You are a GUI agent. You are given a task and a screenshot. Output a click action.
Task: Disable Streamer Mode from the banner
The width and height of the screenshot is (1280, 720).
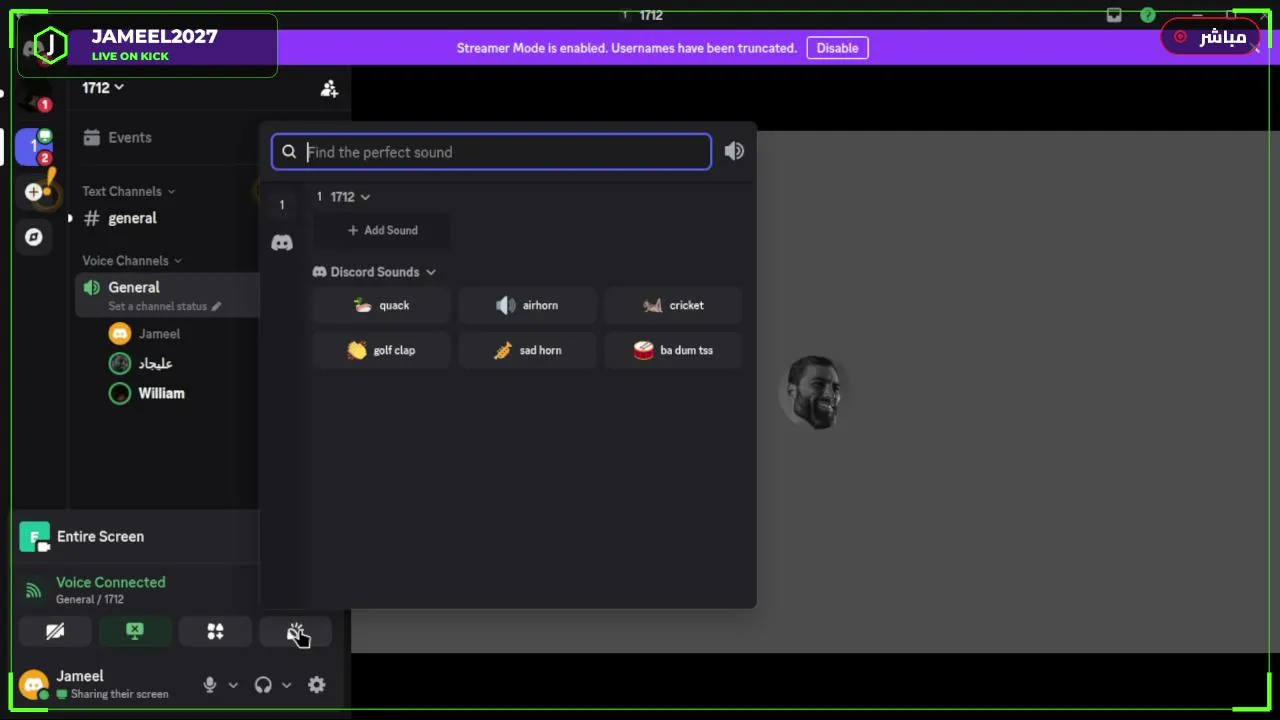(837, 48)
